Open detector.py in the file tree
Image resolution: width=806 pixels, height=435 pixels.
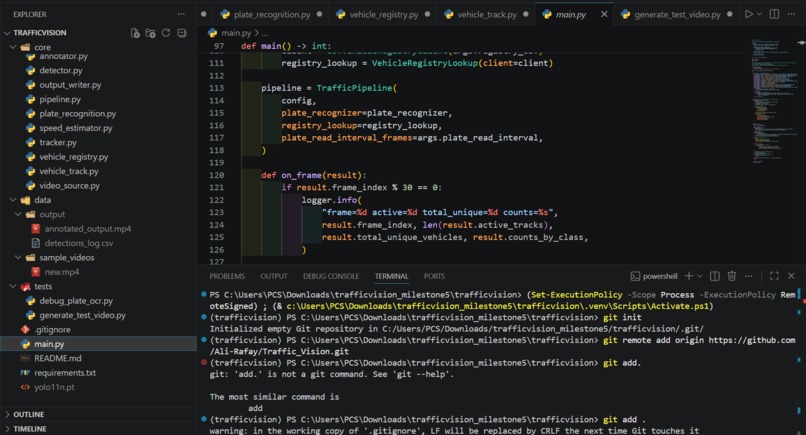pyautogui.click(x=61, y=70)
